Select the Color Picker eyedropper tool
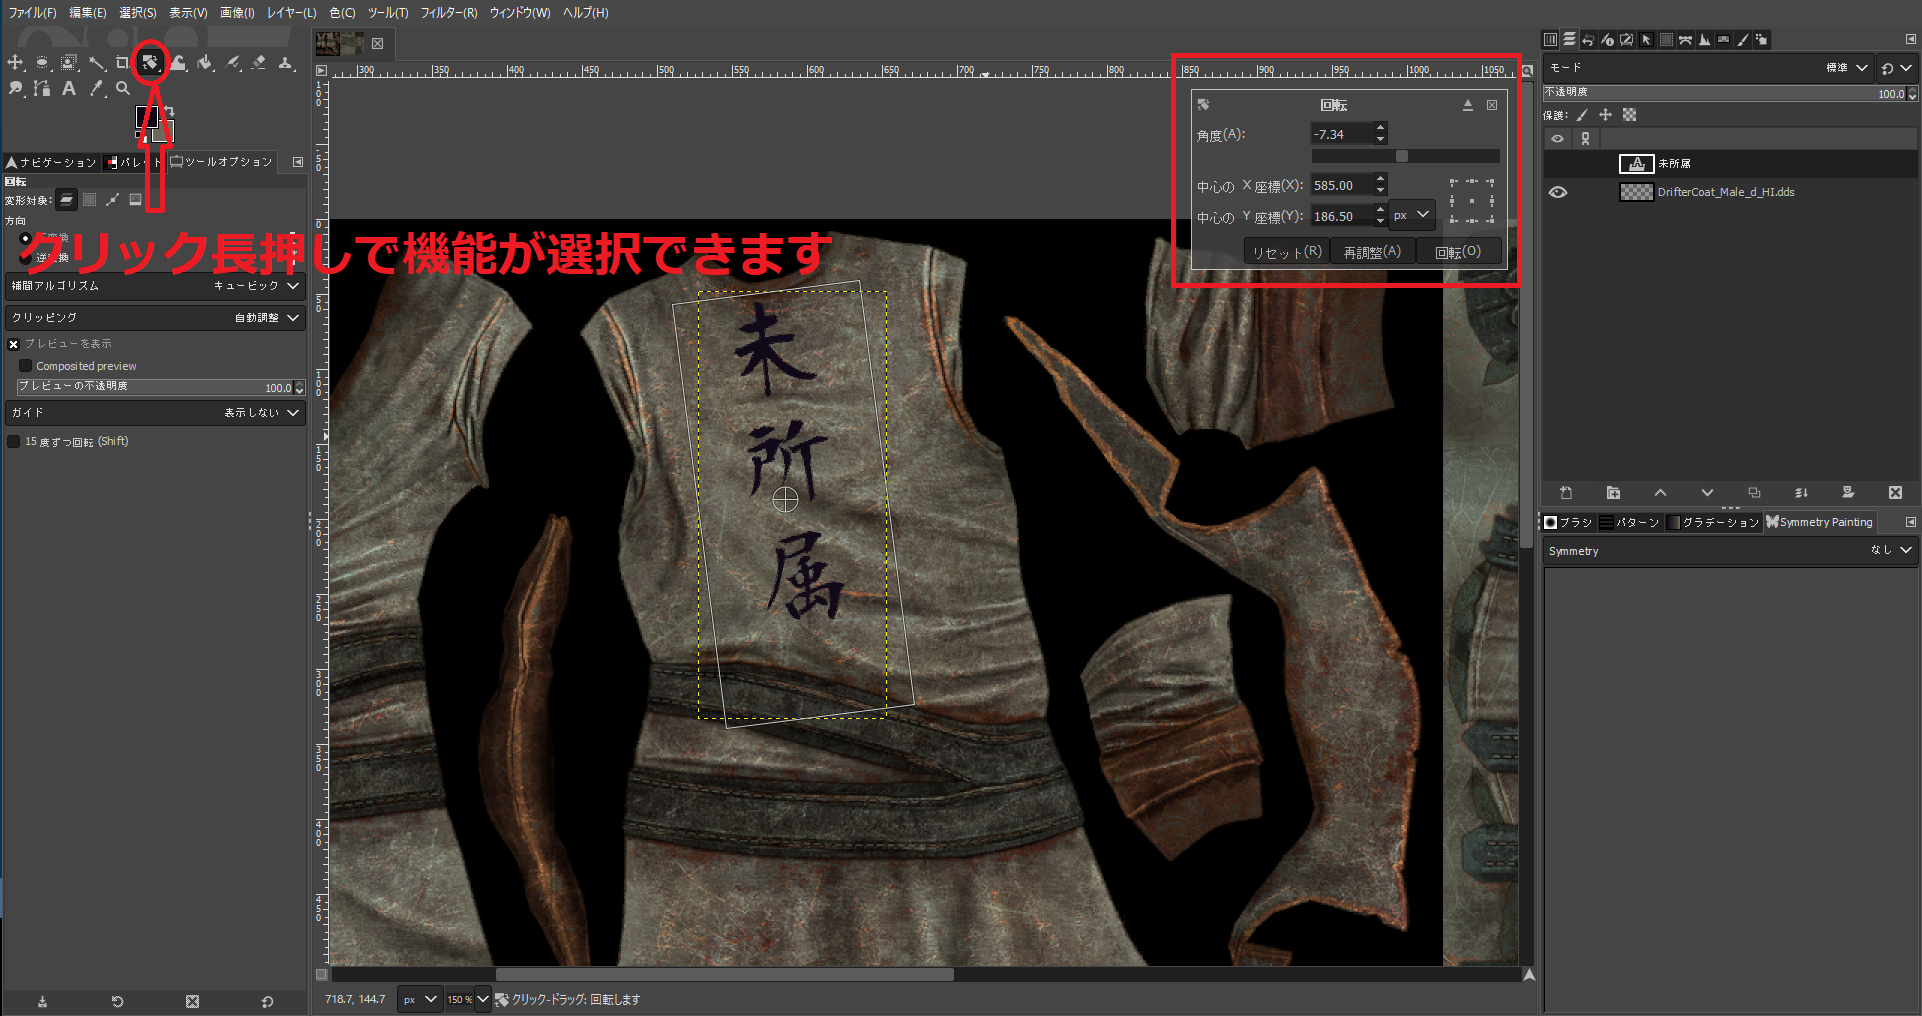Viewport: 1922px width, 1016px height. tap(96, 88)
